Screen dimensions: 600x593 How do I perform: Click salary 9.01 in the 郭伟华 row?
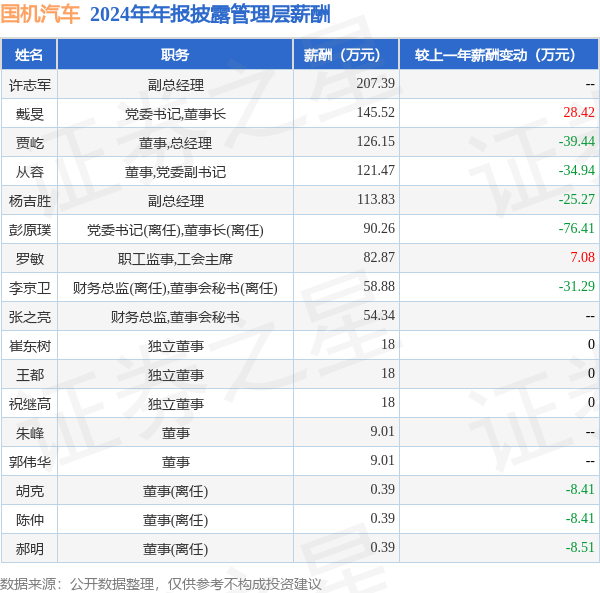click(x=382, y=461)
